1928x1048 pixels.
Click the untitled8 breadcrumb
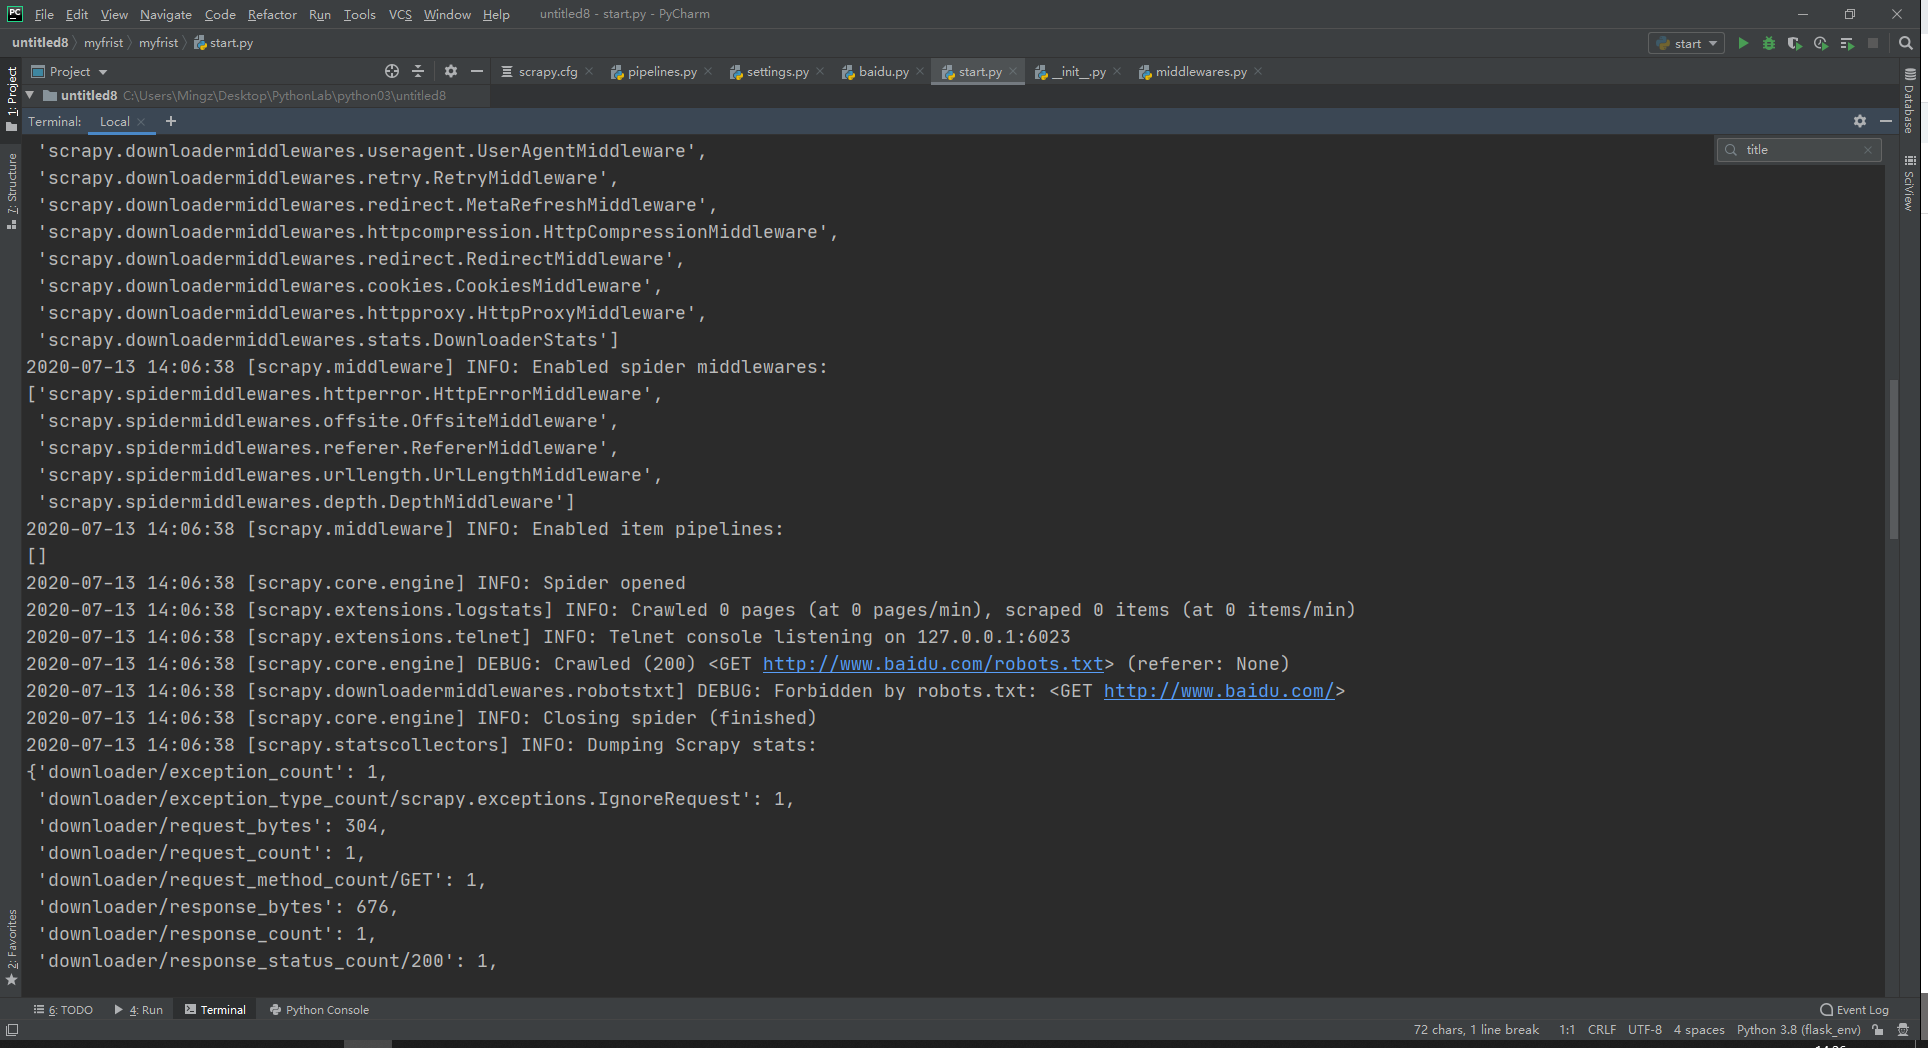click(40, 43)
